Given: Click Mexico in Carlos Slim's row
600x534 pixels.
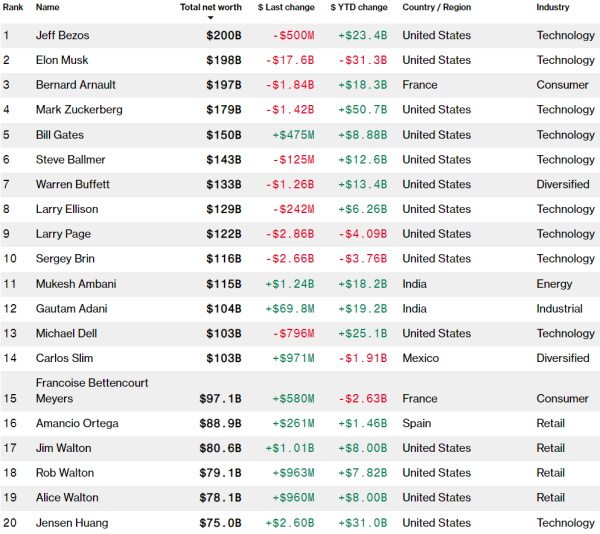Looking at the screenshot, I should [x=421, y=358].
